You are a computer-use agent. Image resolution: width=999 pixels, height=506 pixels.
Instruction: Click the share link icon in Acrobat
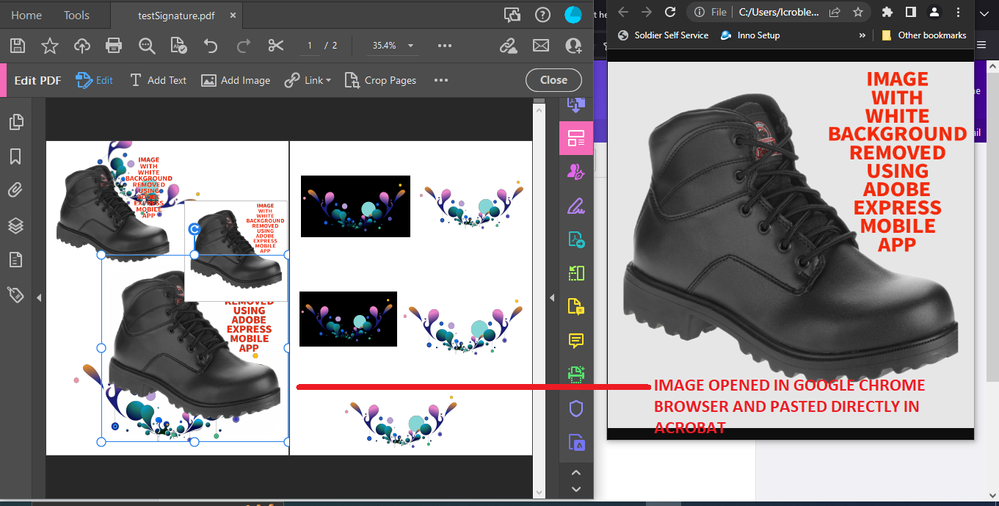[x=508, y=45]
